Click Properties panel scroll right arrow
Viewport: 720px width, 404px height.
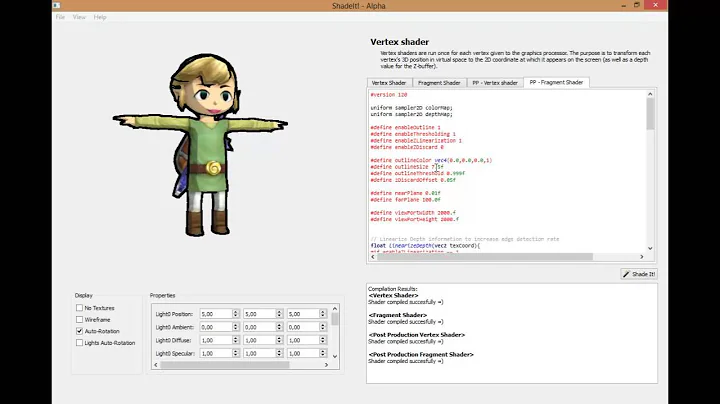(326, 365)
